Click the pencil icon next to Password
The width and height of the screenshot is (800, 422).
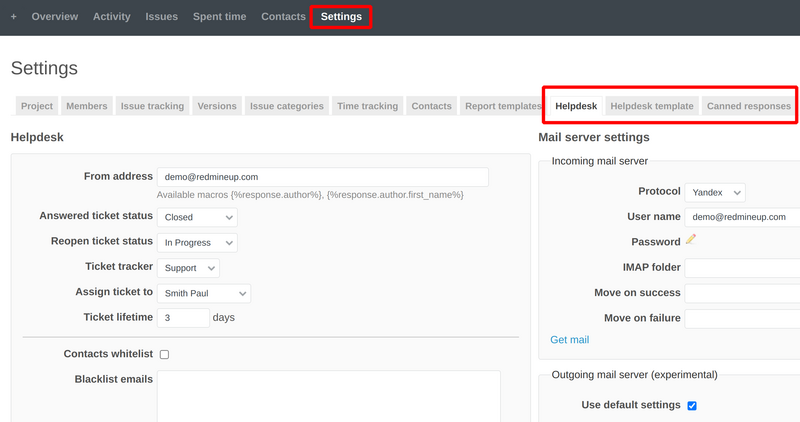(x=691, y=240)
